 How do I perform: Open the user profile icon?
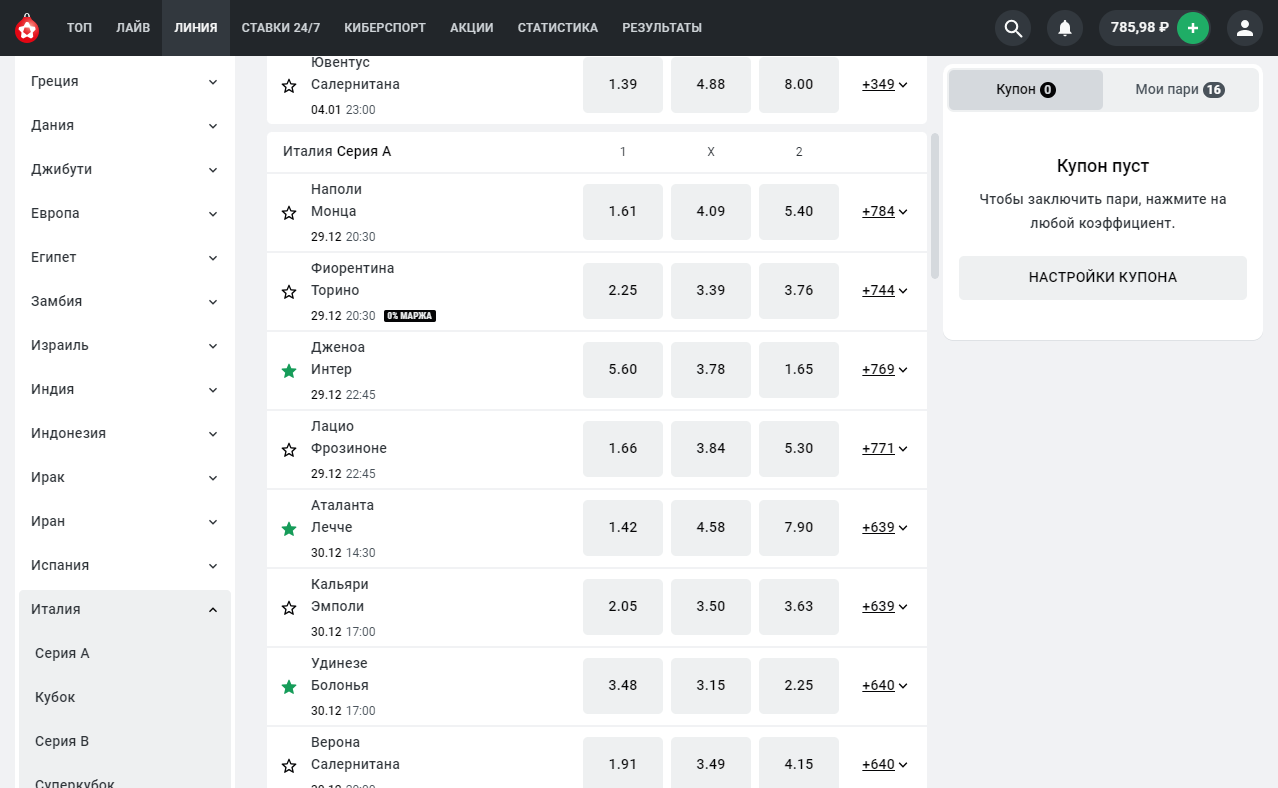pos(1245,28)
